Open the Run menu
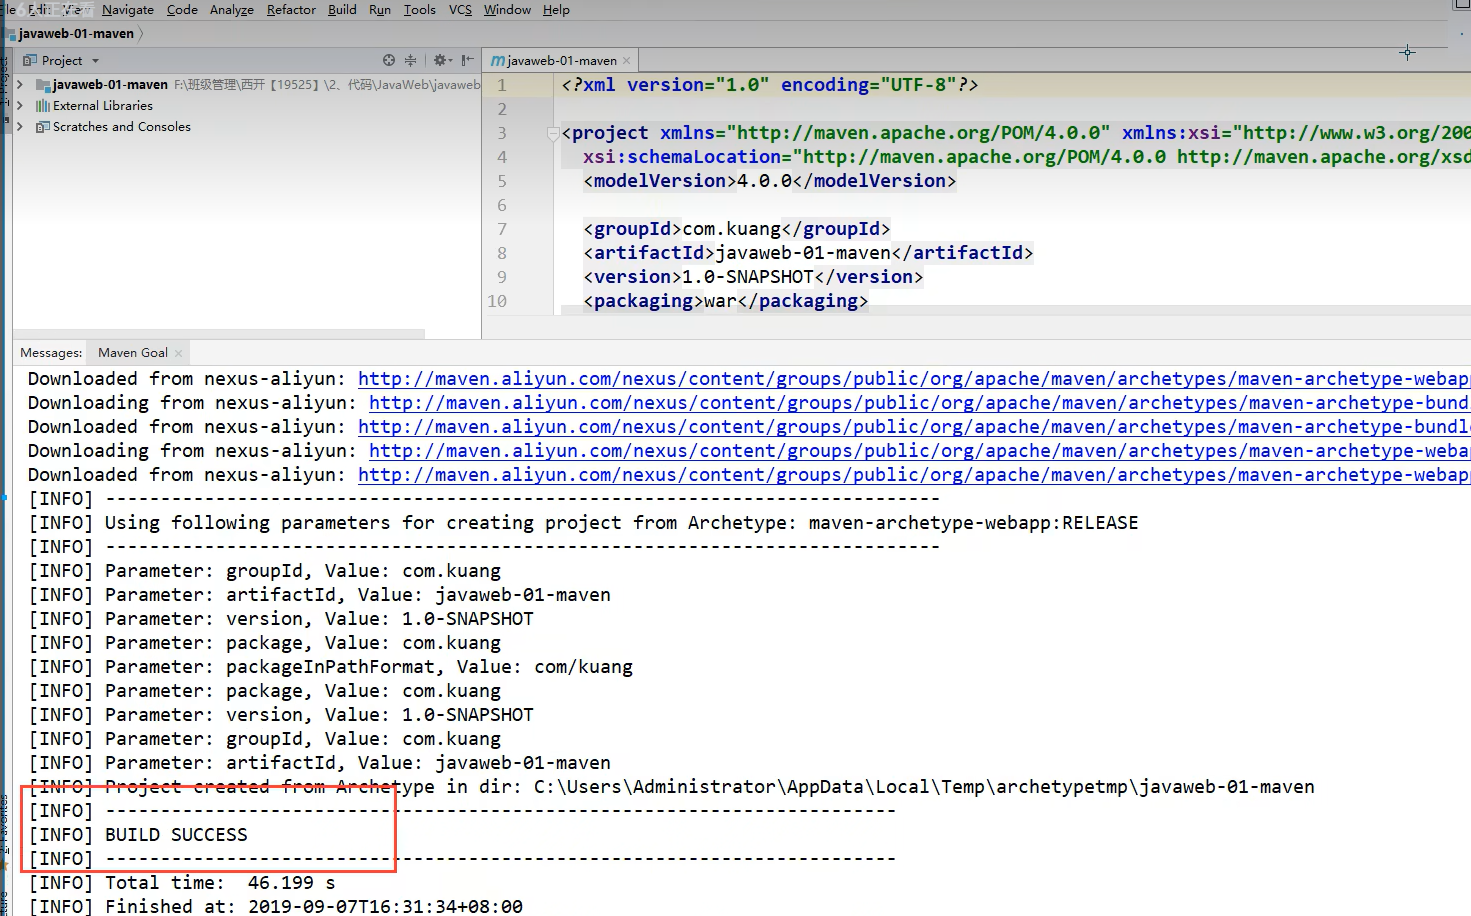1471x916 pixels. pyautogui.click(x=380, y=10)
